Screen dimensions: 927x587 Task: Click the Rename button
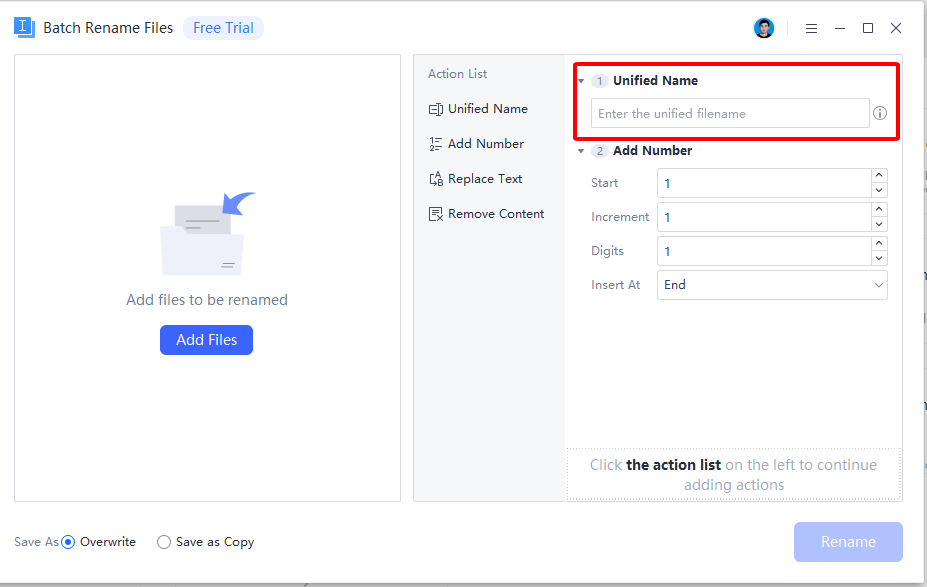click(x=847, y=541)
